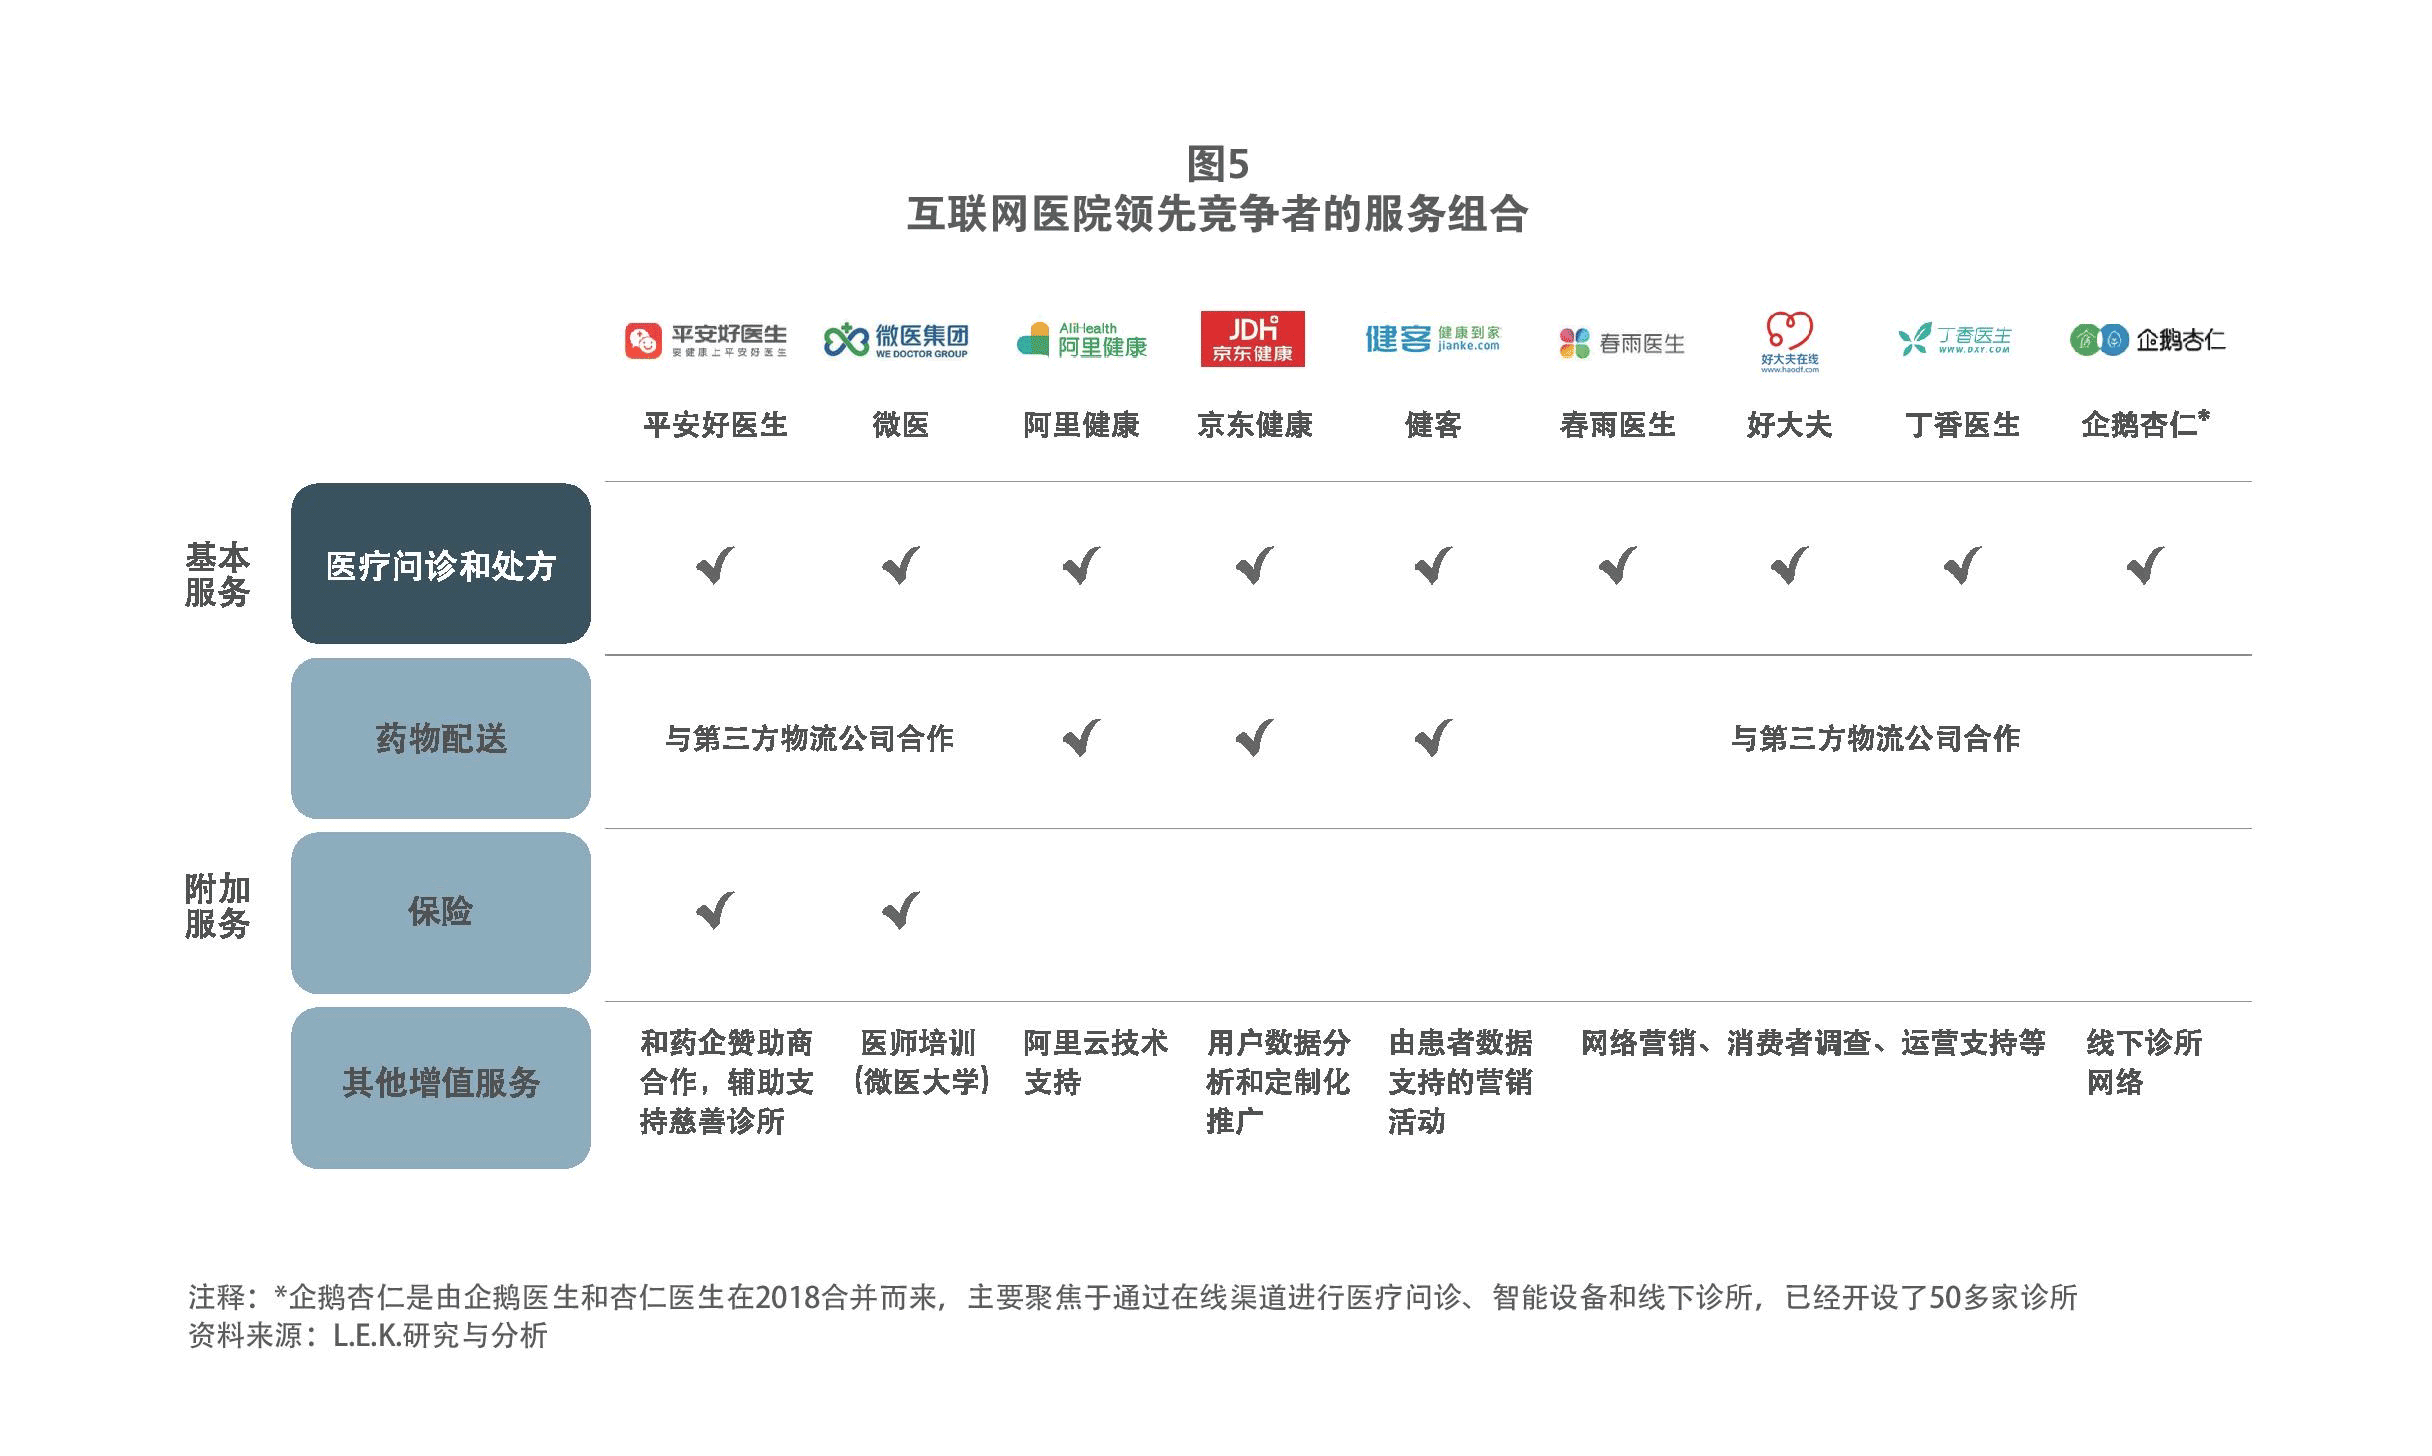2432x1456 pixels.
Task: Click 阿里健康 checkmark in 药物配送 row
Action: (1081, 739)
